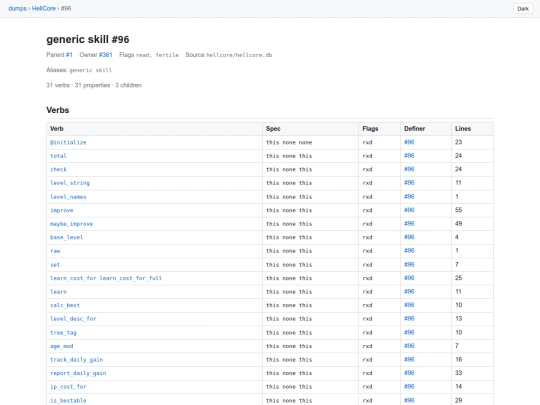Viewport: 540px width, 405px height.
Task: Open the report_daily_gain verb
Action: point(78,373)
